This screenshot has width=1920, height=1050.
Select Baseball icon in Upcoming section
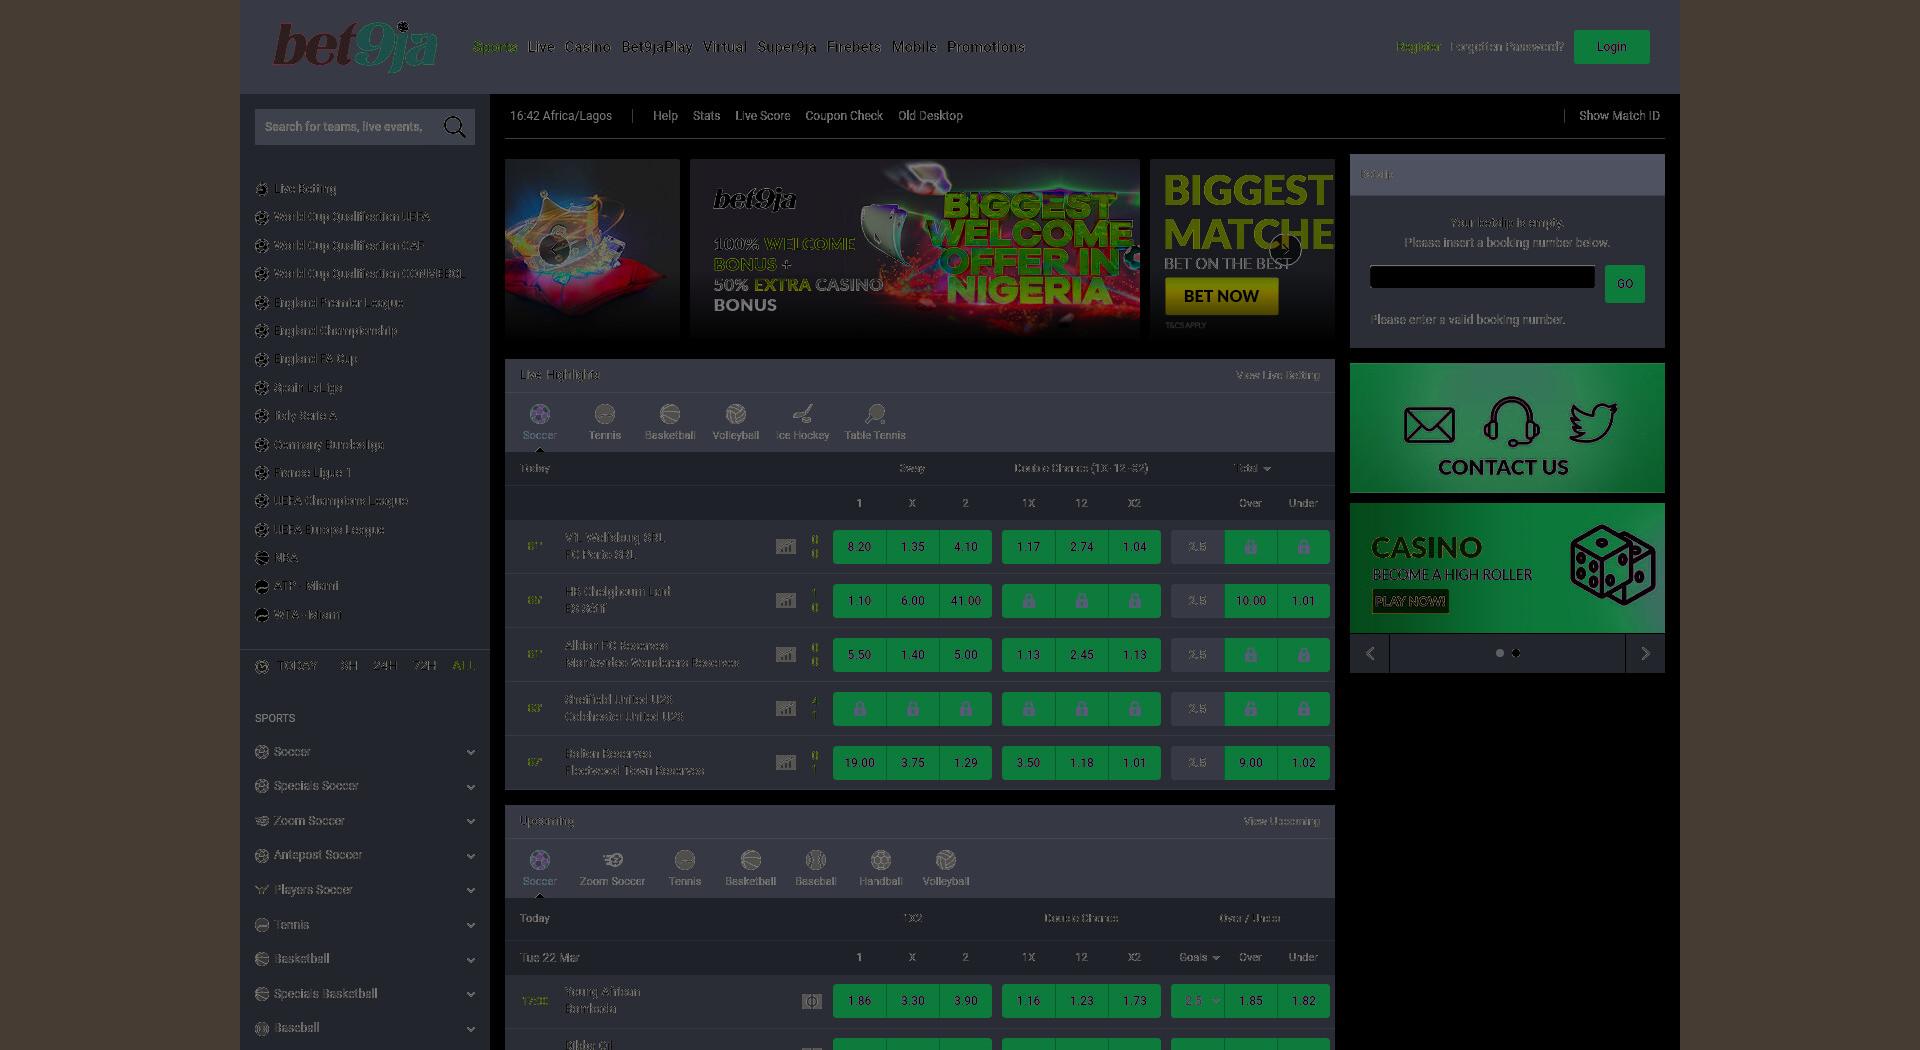point(816,860)
